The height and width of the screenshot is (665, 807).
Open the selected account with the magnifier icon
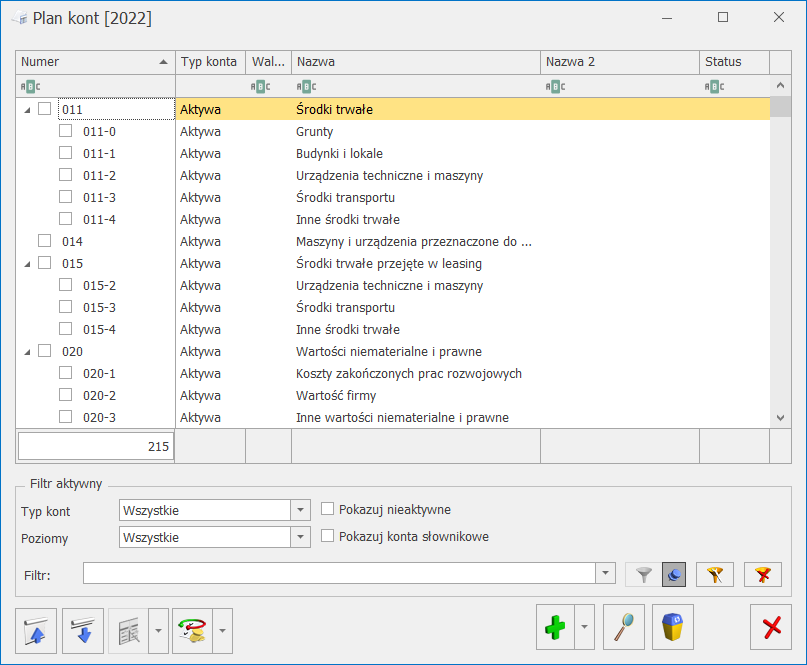pos(624,627)
